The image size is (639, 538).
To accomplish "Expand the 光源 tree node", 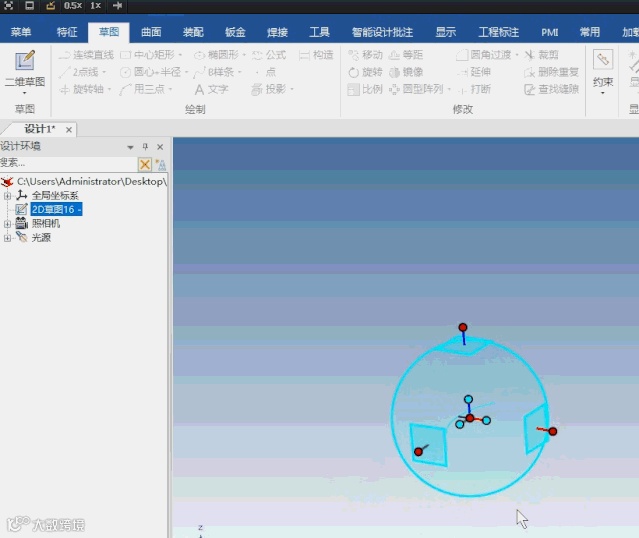I will pos(7,238).
